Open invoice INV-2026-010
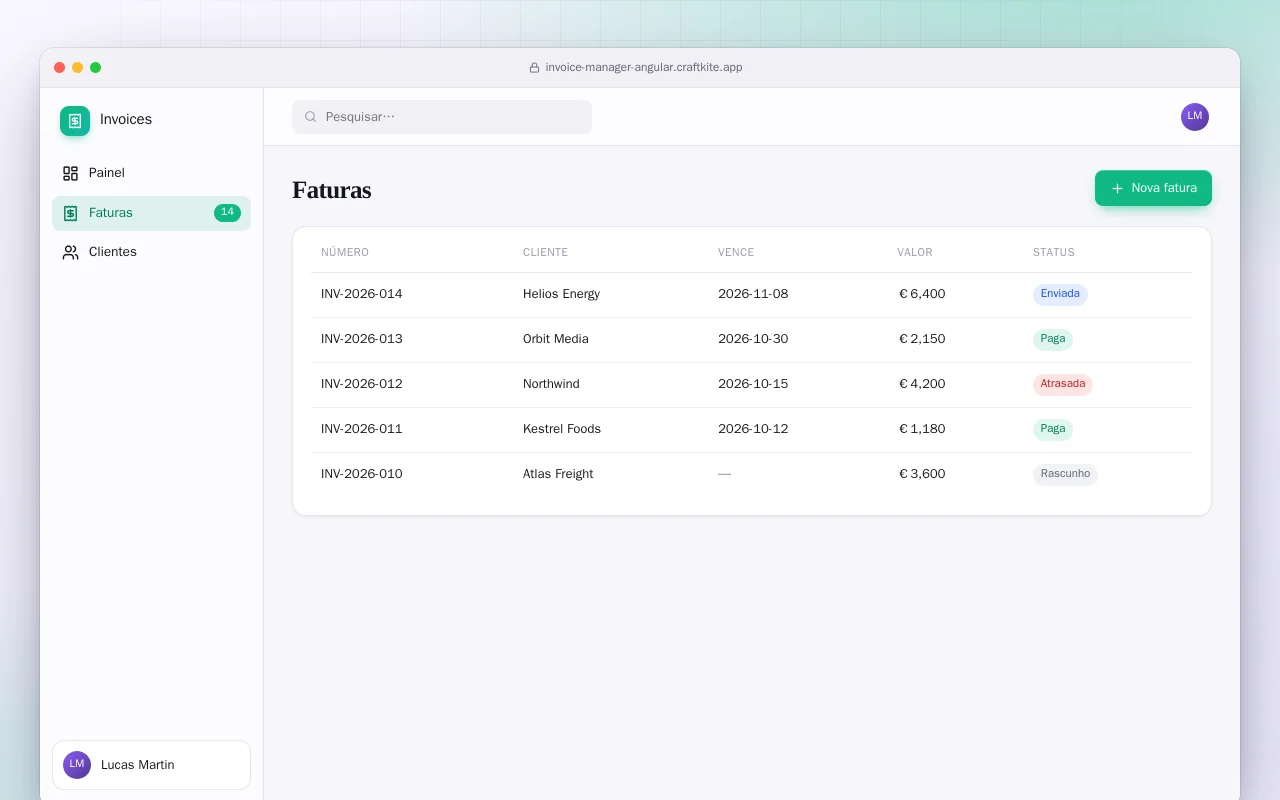Viewport: 1280px width, 800px height. click(x=362, y=474)
